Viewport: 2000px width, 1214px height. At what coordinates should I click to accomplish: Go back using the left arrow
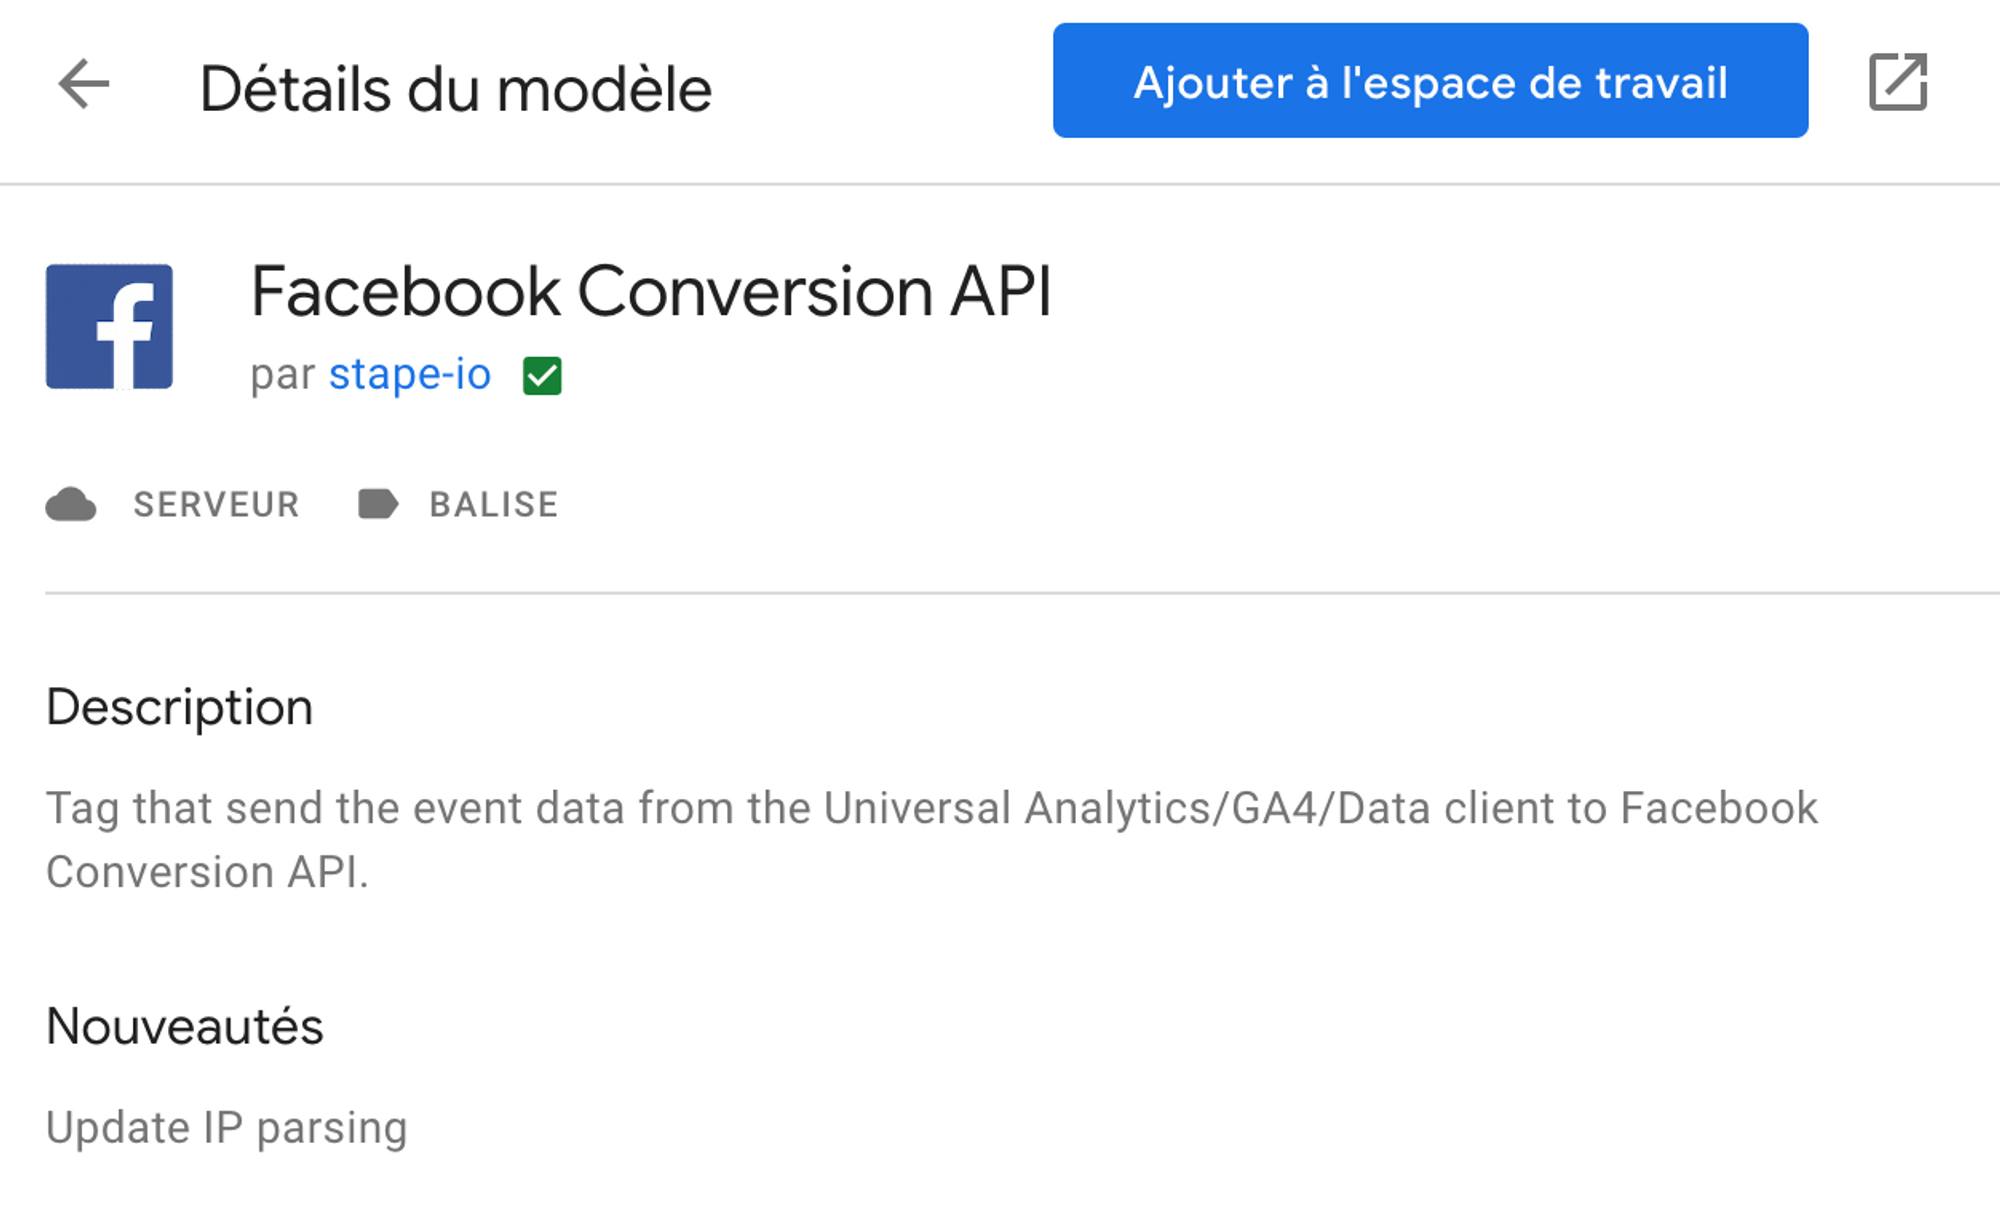84,84
